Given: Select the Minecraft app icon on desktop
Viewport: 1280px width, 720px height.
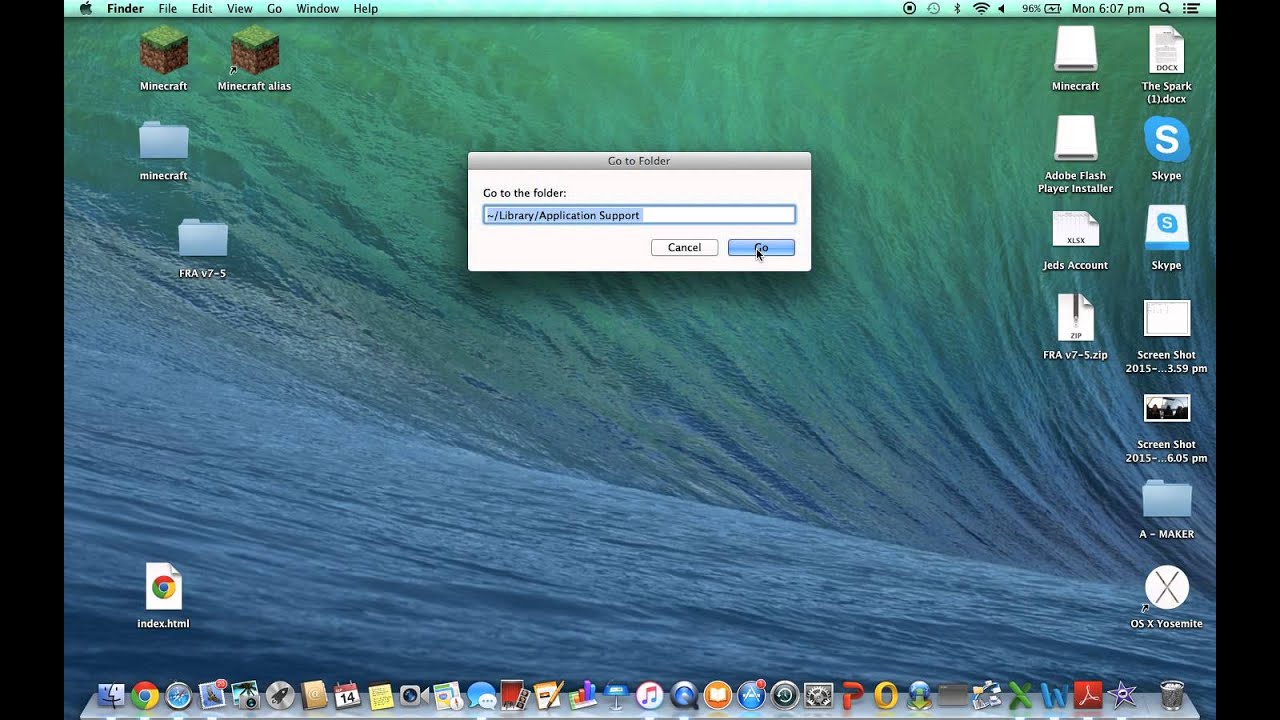Looking at the screenshot, I should point(163,51).
